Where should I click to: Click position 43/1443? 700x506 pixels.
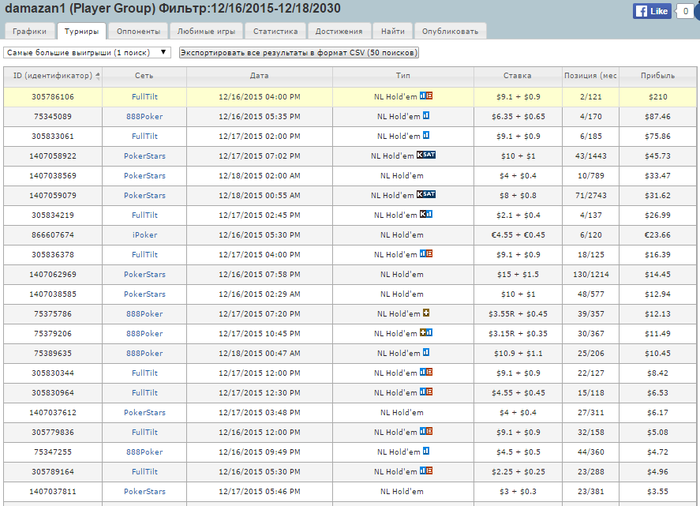591,156
